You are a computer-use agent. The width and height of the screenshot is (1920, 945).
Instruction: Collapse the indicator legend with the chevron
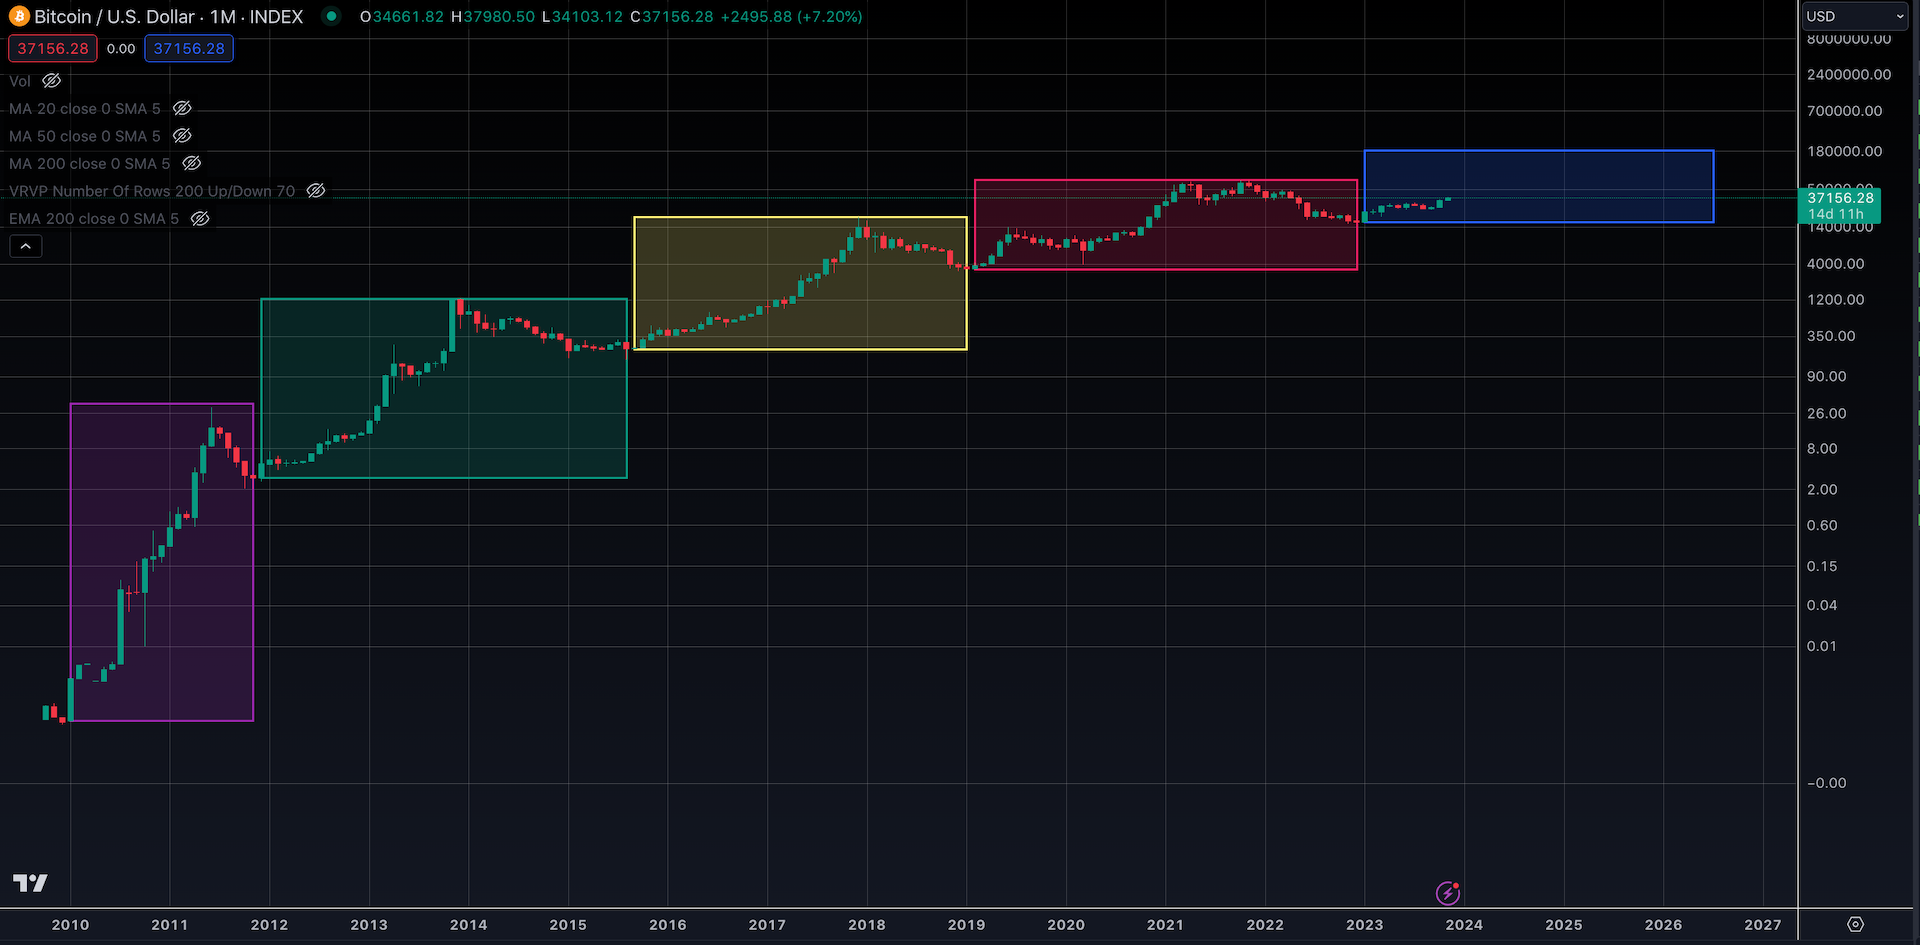pos(26,246)
